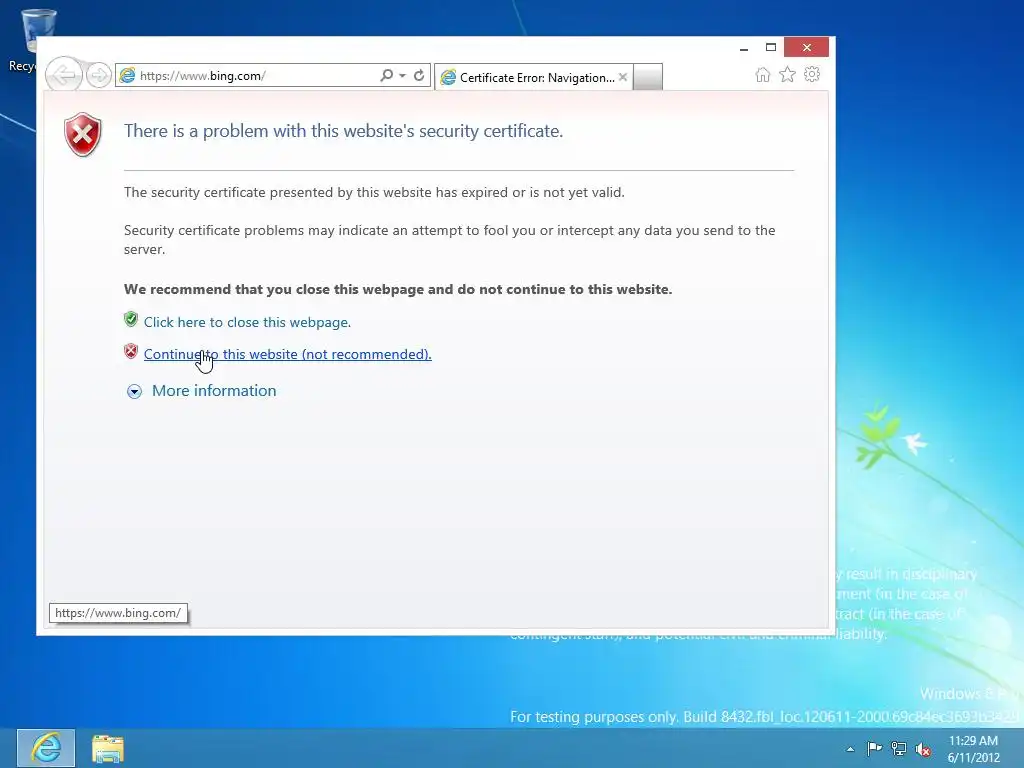The height and width of the screenshot is (768, 1024).
Task: Open the Action Center flag icon
Action: click(874, 749)
